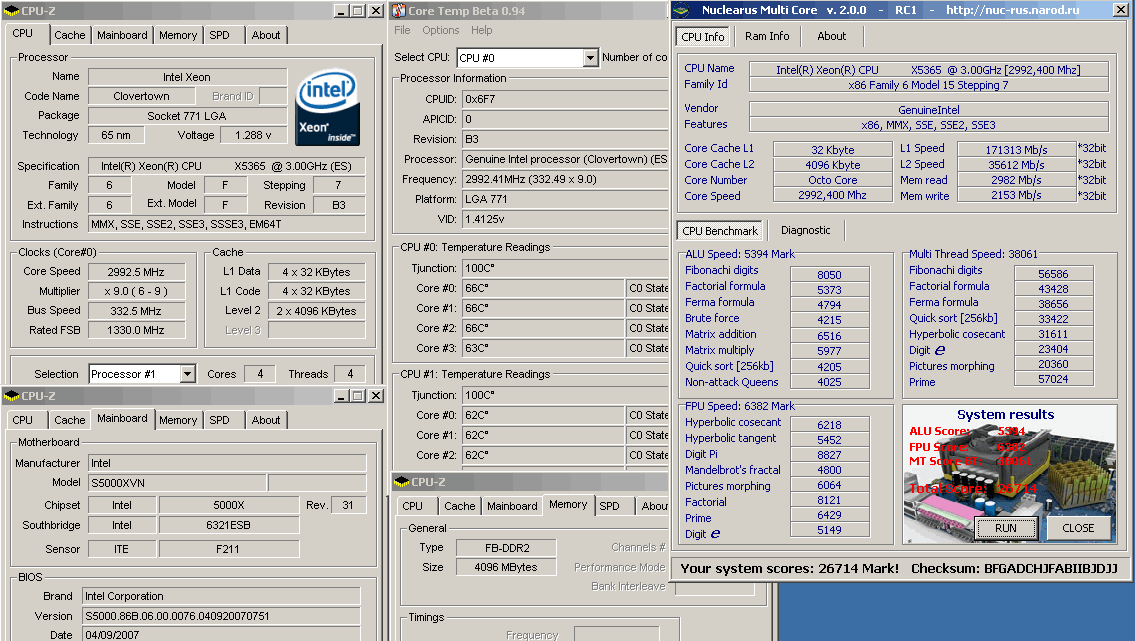Click the System results motherboard picture
The width and height of the screenshot is (1135, 641).
1010,474
